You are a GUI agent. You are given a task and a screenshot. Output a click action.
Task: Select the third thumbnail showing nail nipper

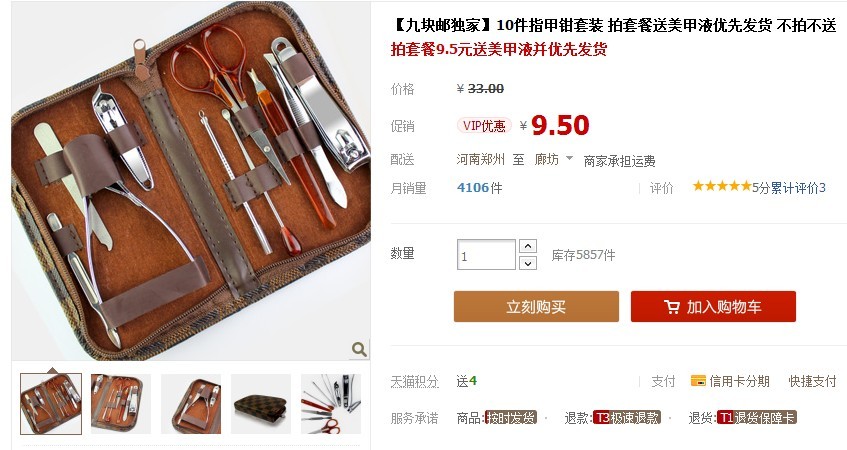(191, 404)
